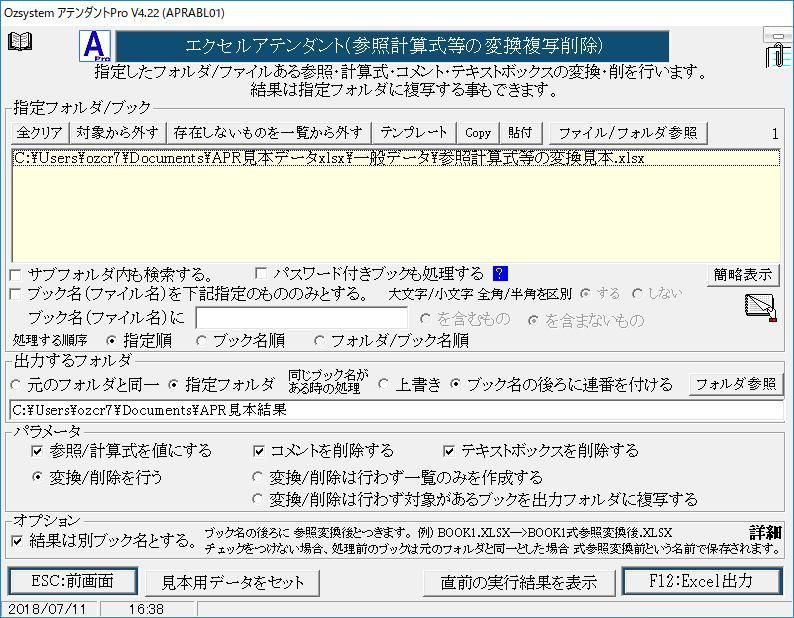Click the notepad with pencil icon
794x618 pixels.
[761, 307]
